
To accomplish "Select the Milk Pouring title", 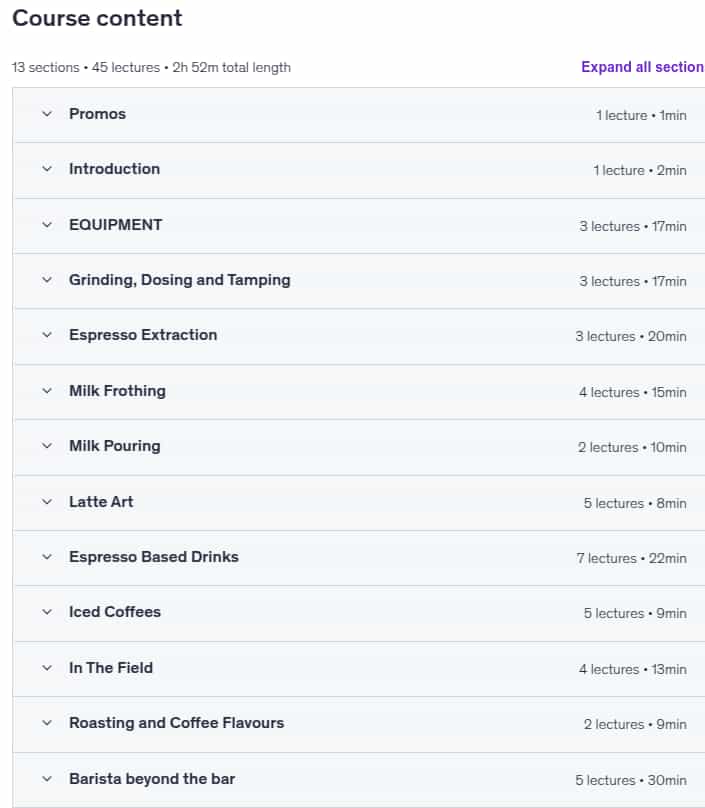I will pyautogui.click(x=115, y=446).
